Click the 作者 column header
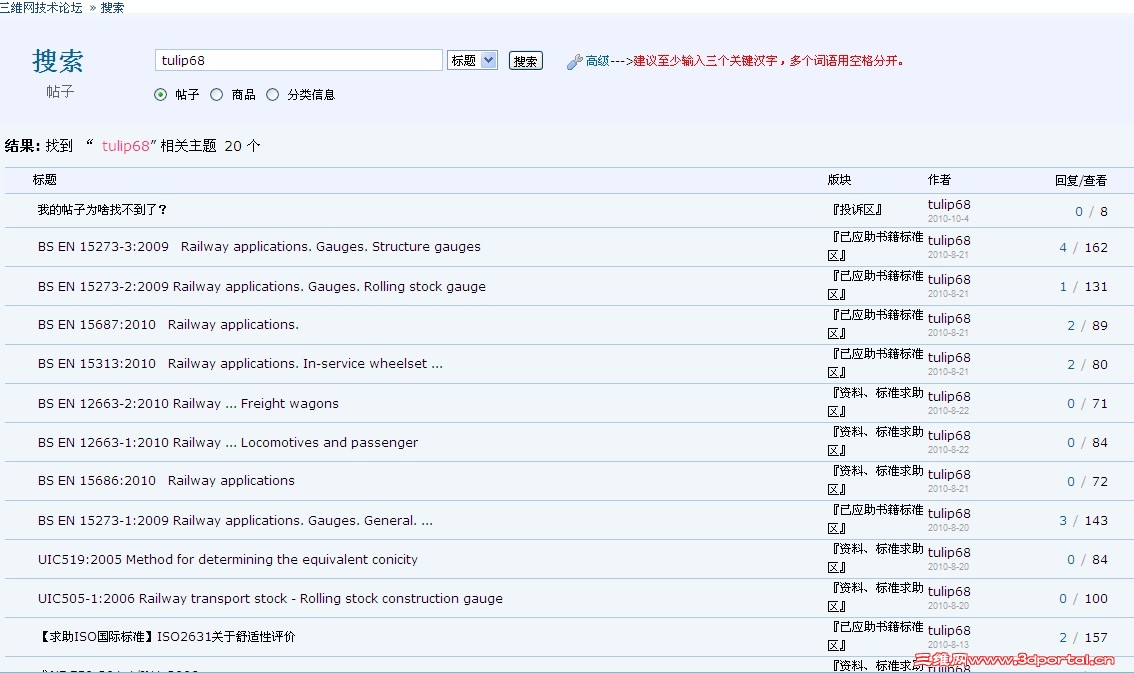This screenshot has width=1134, height=673. 939,180
